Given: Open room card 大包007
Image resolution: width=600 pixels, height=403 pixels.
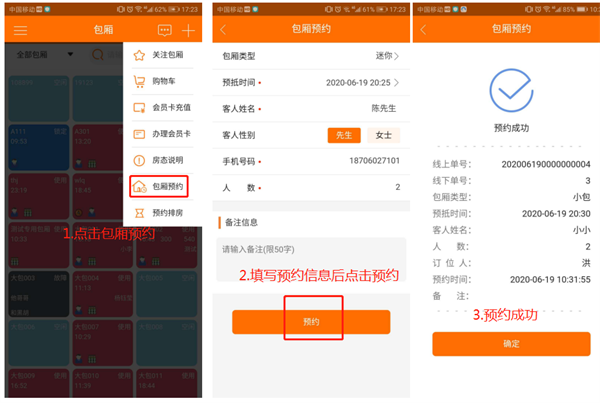Looking at the screenshot, I should [x=103, y=343].
